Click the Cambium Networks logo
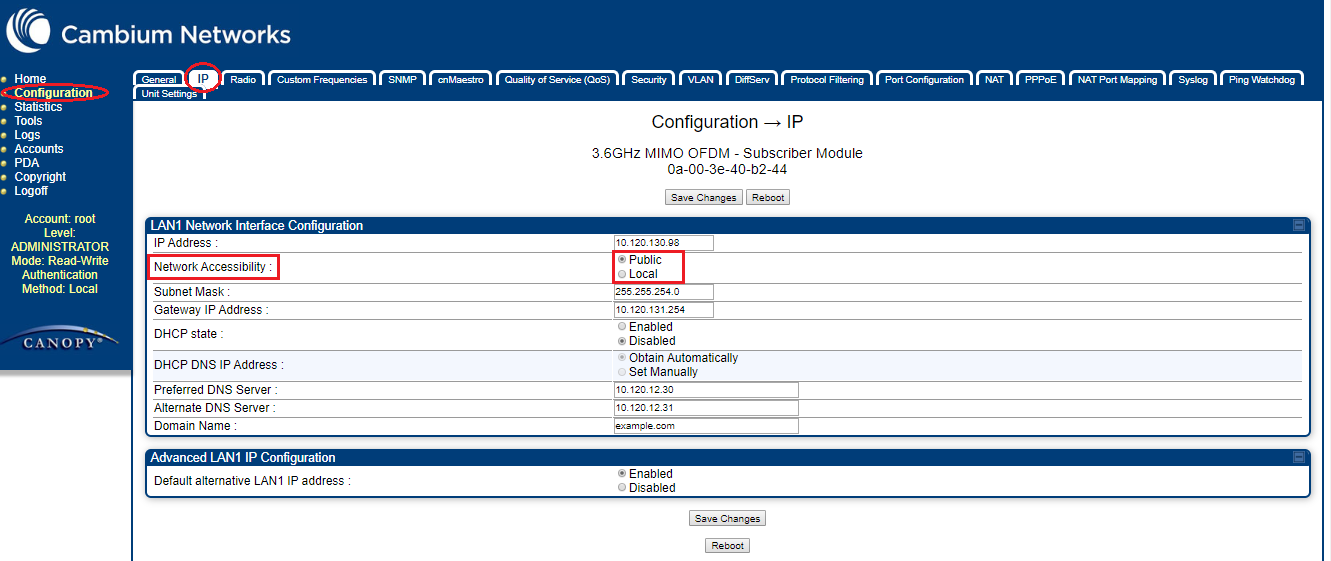Screen dimensions: 1331x561 point(148,32)
